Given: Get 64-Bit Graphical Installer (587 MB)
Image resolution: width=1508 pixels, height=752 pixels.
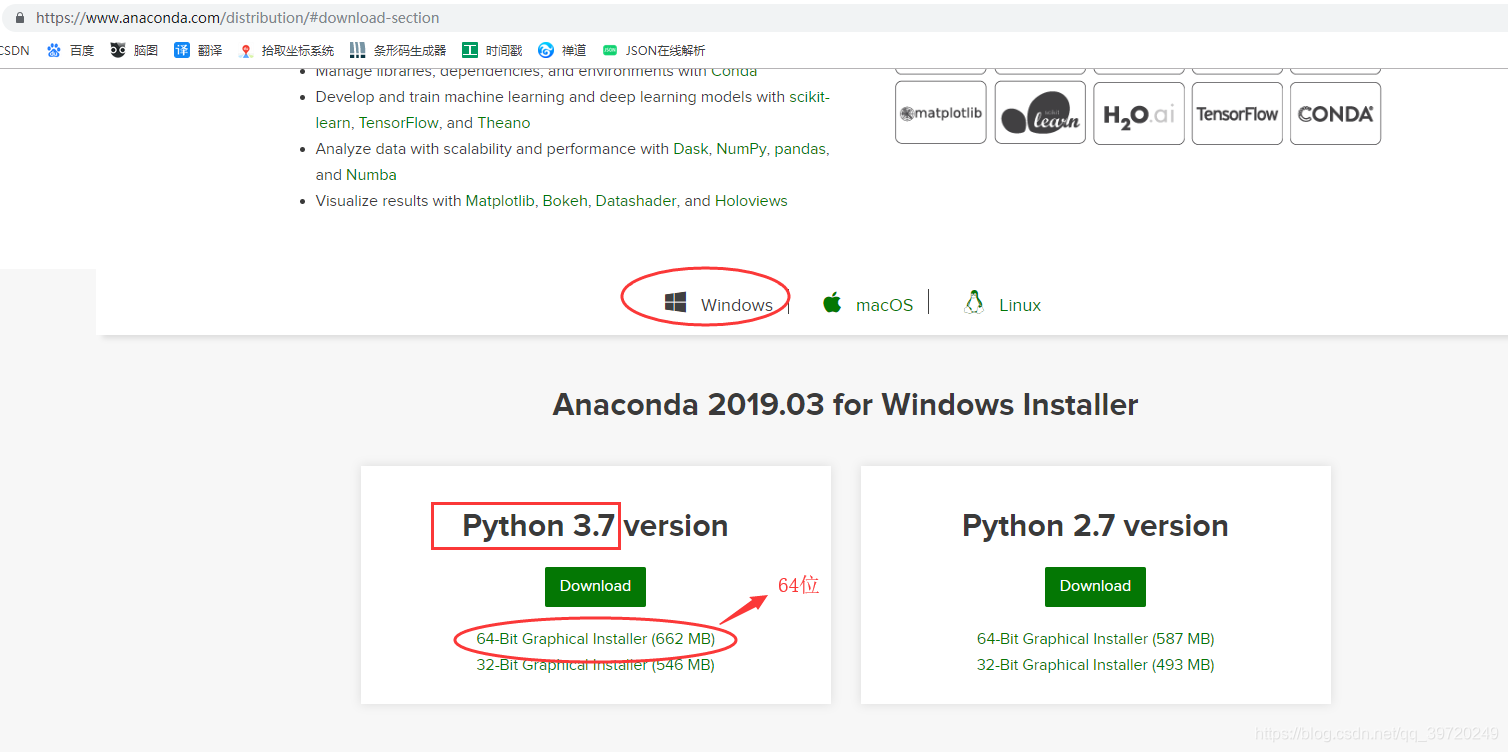Looking at the screenshot, I should coord(1095,639).
